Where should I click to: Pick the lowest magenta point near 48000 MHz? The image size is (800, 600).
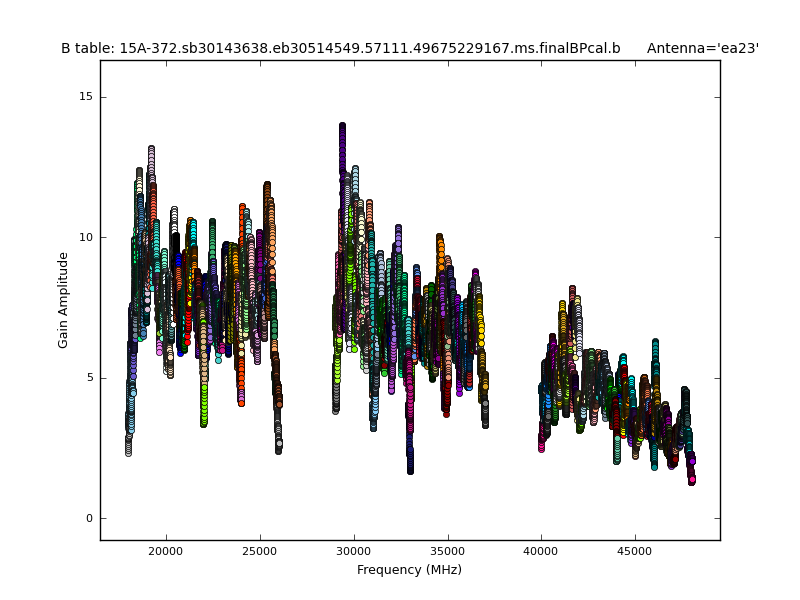pos(691,479)
